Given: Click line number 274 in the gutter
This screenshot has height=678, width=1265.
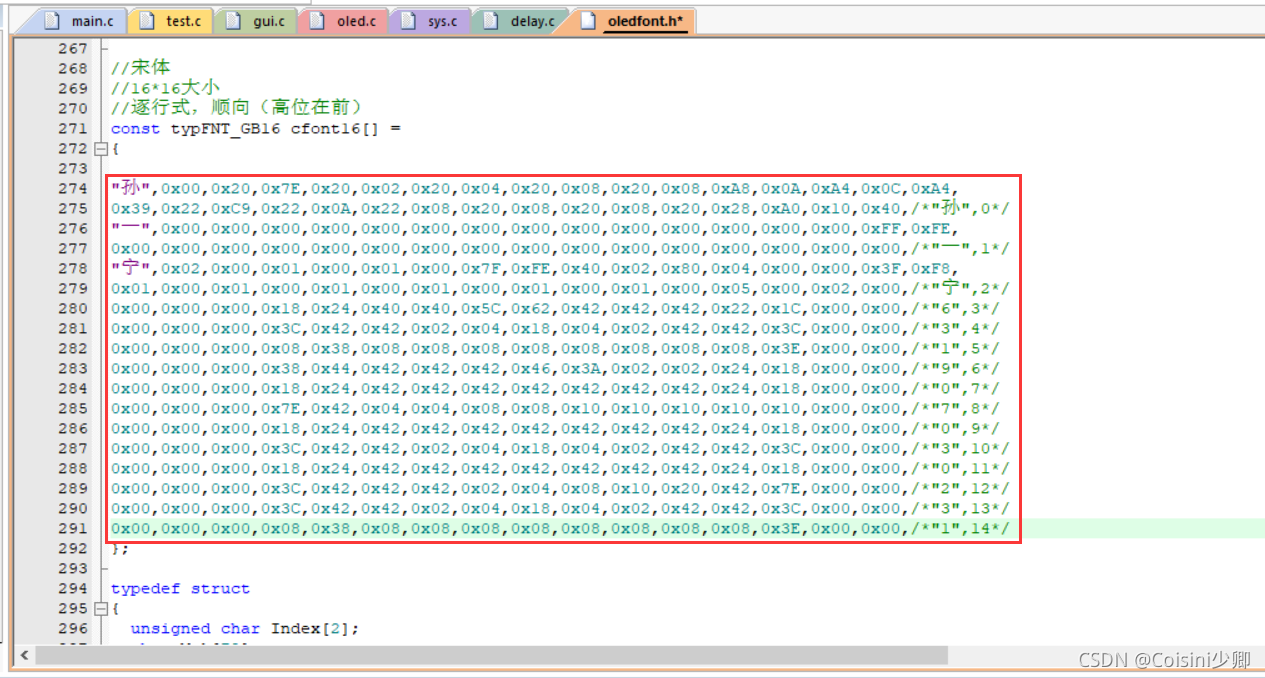Looking at the screenshot, I should point(73,188).
